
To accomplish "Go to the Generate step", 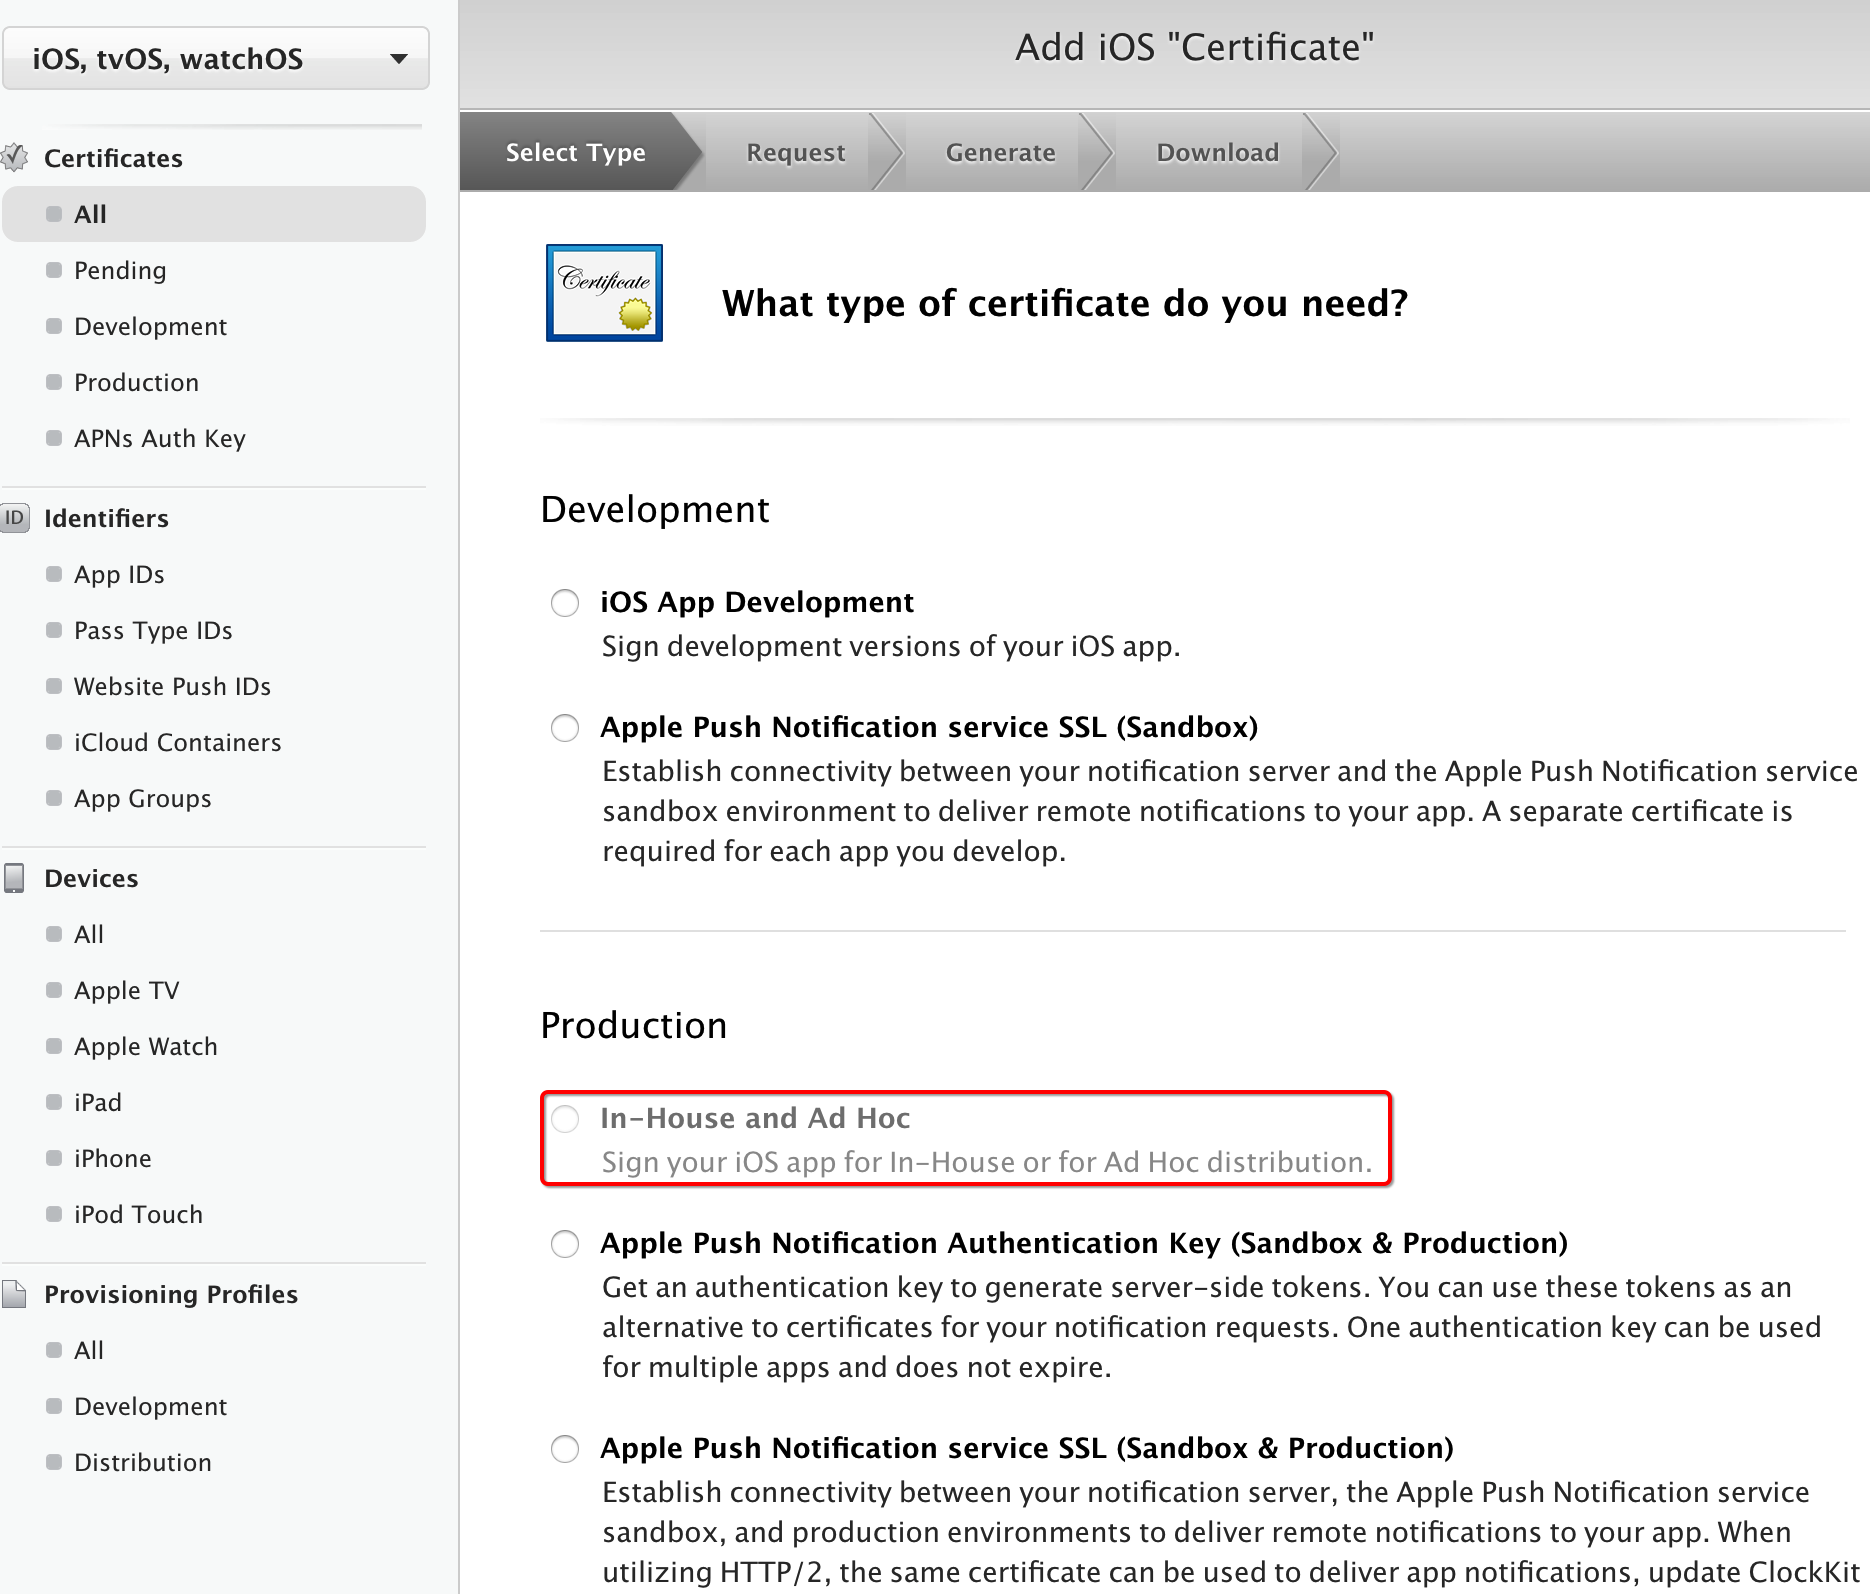I will point(1000,152).
